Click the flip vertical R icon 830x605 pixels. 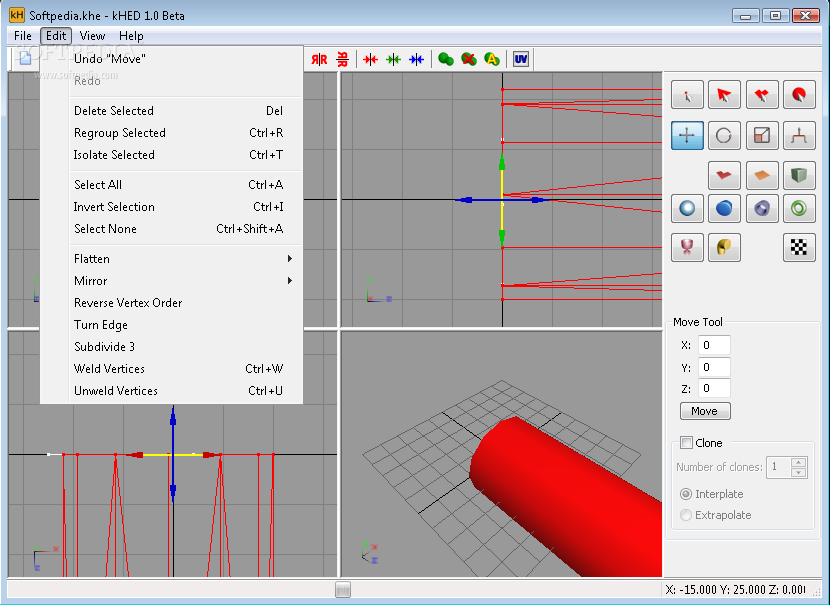tap(342, 59)
